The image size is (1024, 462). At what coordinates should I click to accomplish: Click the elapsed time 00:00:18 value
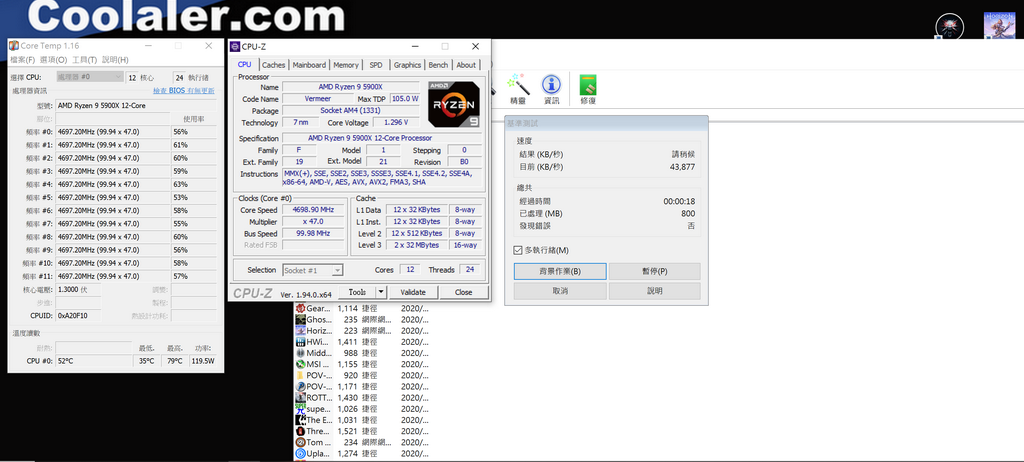[679, 201]
